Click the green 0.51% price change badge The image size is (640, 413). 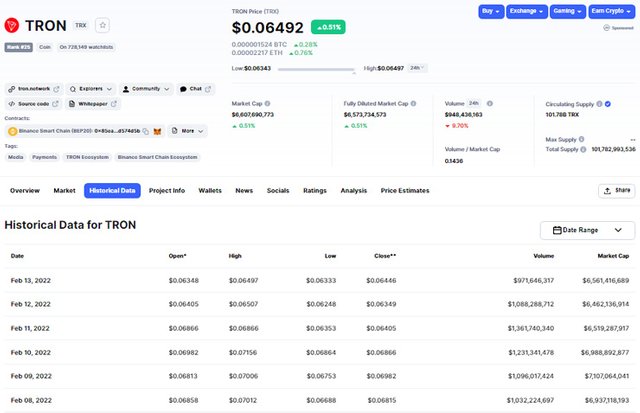tap(328, 27)
